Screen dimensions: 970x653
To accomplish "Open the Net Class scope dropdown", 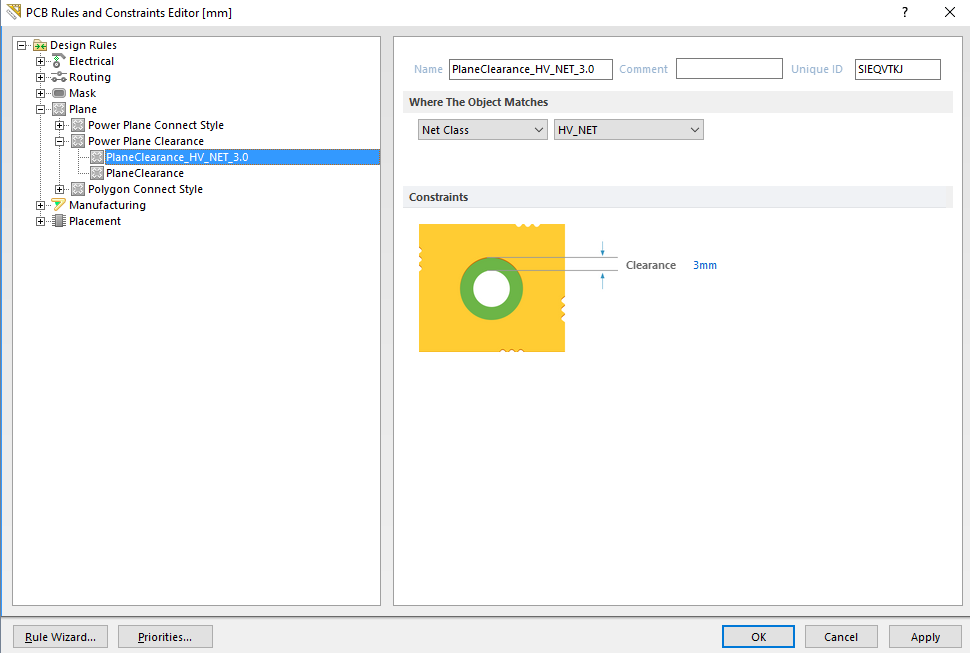I will [482, 130].
